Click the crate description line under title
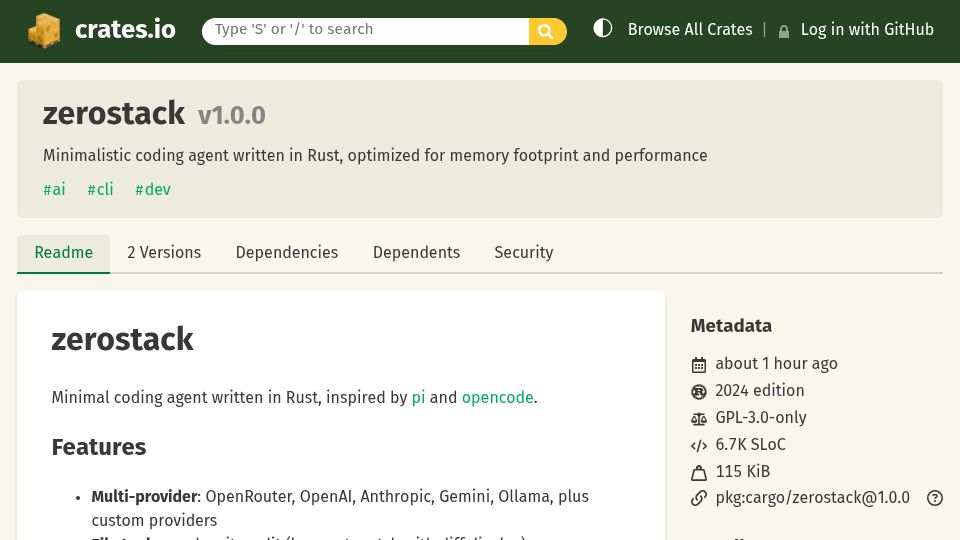The image size is (960, 540). pos(375,156)
